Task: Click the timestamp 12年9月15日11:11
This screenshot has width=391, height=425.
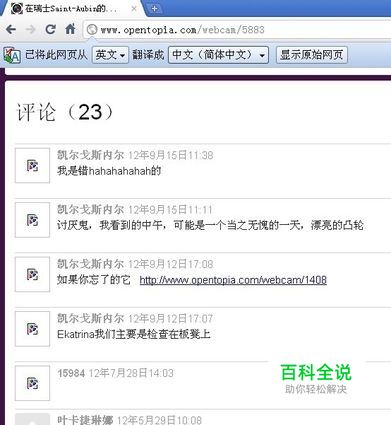Action: pos(170,209)
